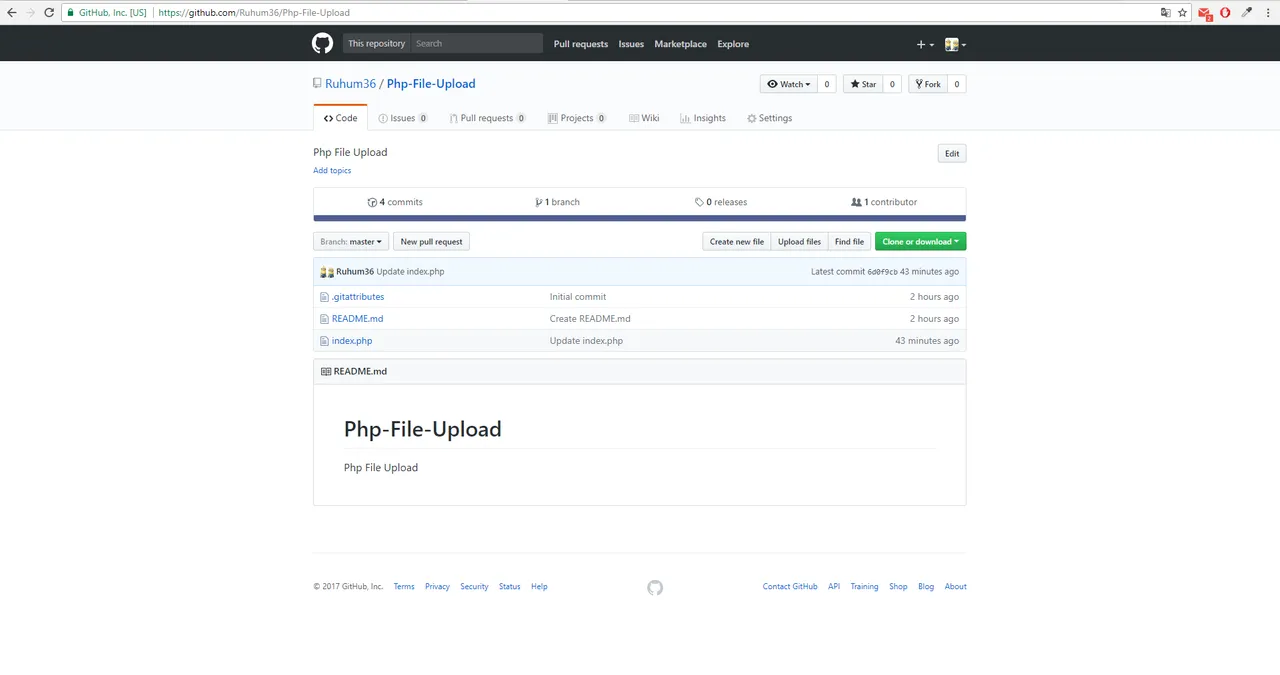This screenshot has height=675, width=1280.
Task: Star the repository
Action: click(x=863, y=84)
